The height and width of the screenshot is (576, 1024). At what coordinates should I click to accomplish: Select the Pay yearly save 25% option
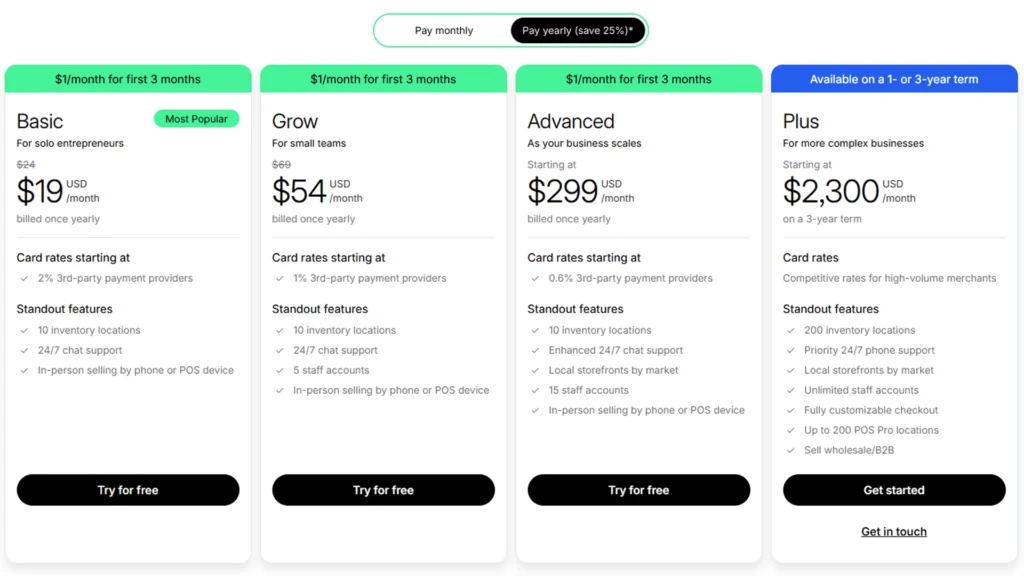click(578, 30)
